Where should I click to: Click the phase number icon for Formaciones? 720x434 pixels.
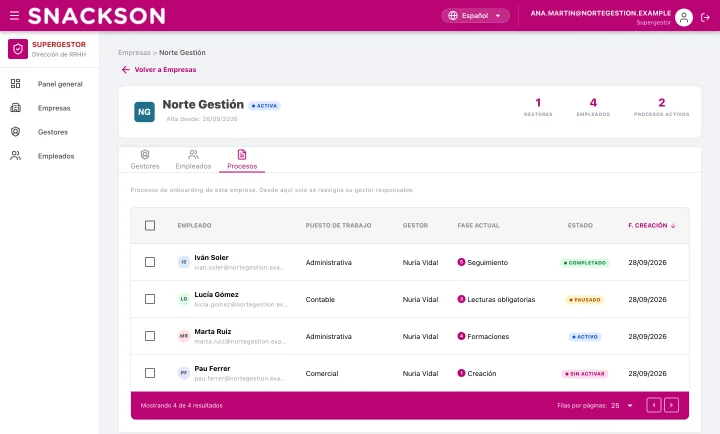coord(461,336)
